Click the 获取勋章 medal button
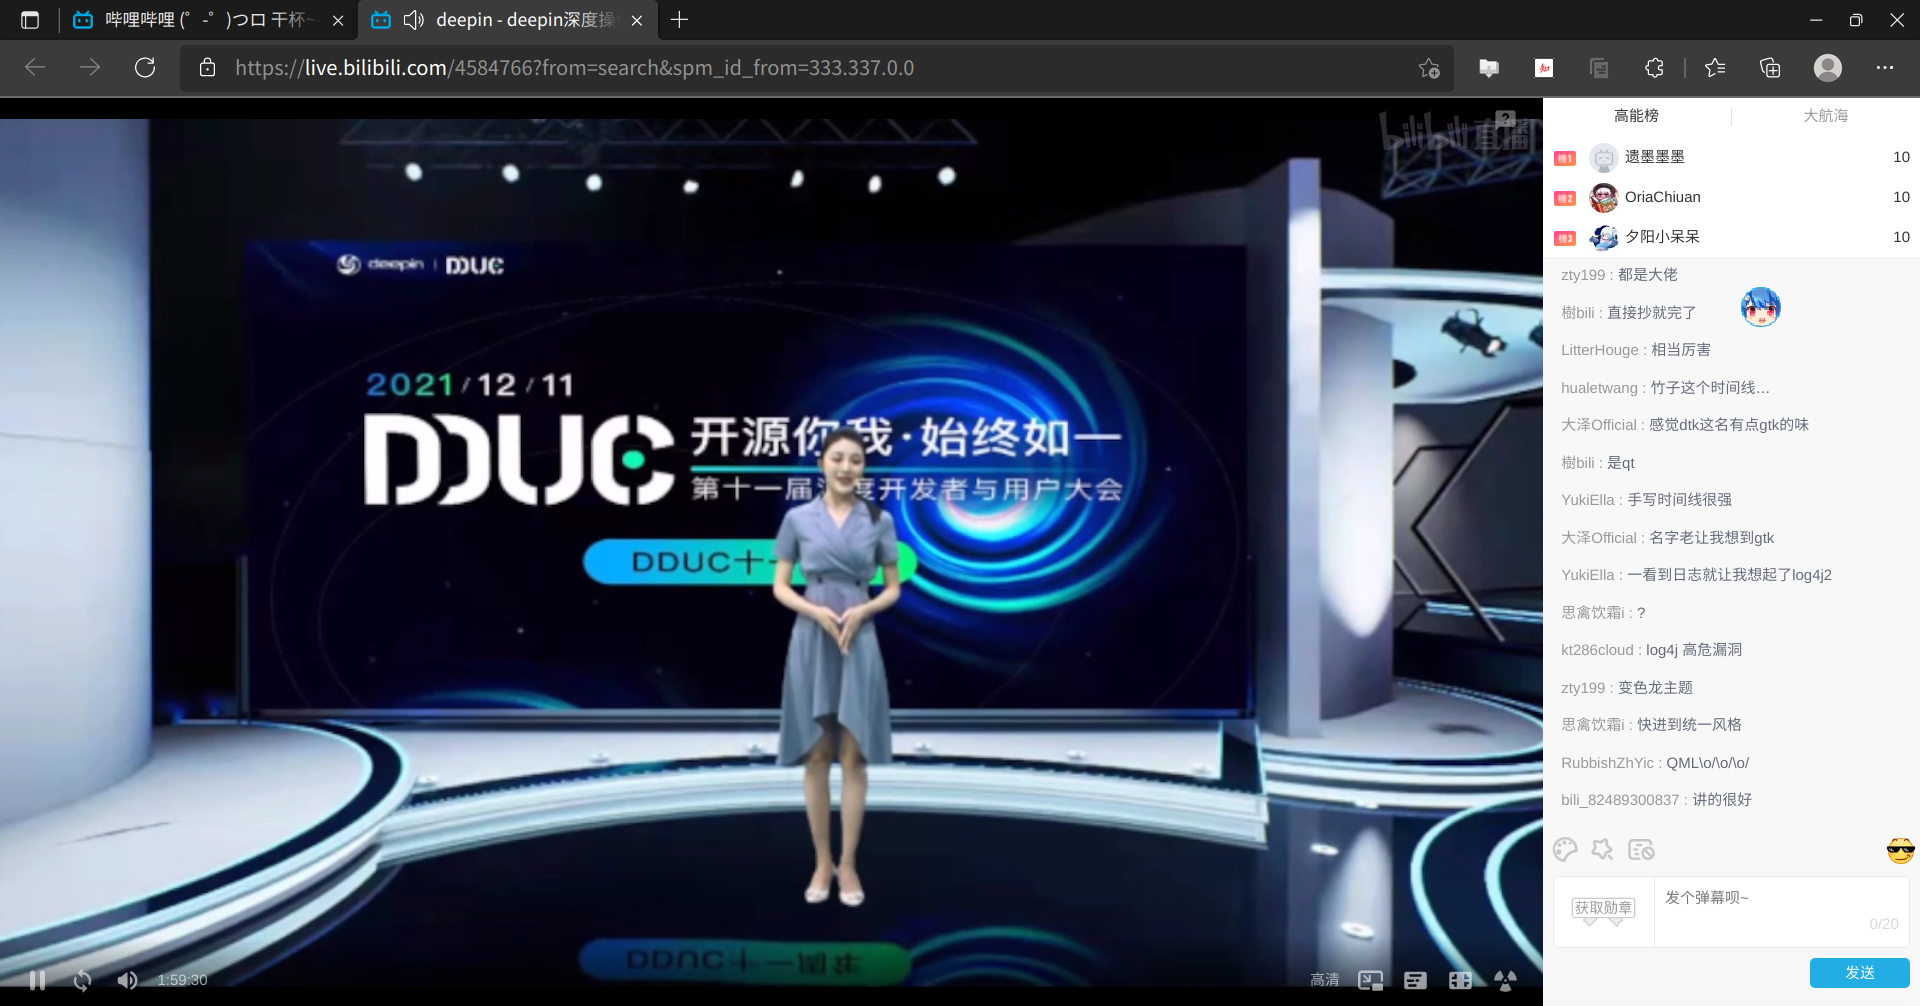 (1603, 908)
